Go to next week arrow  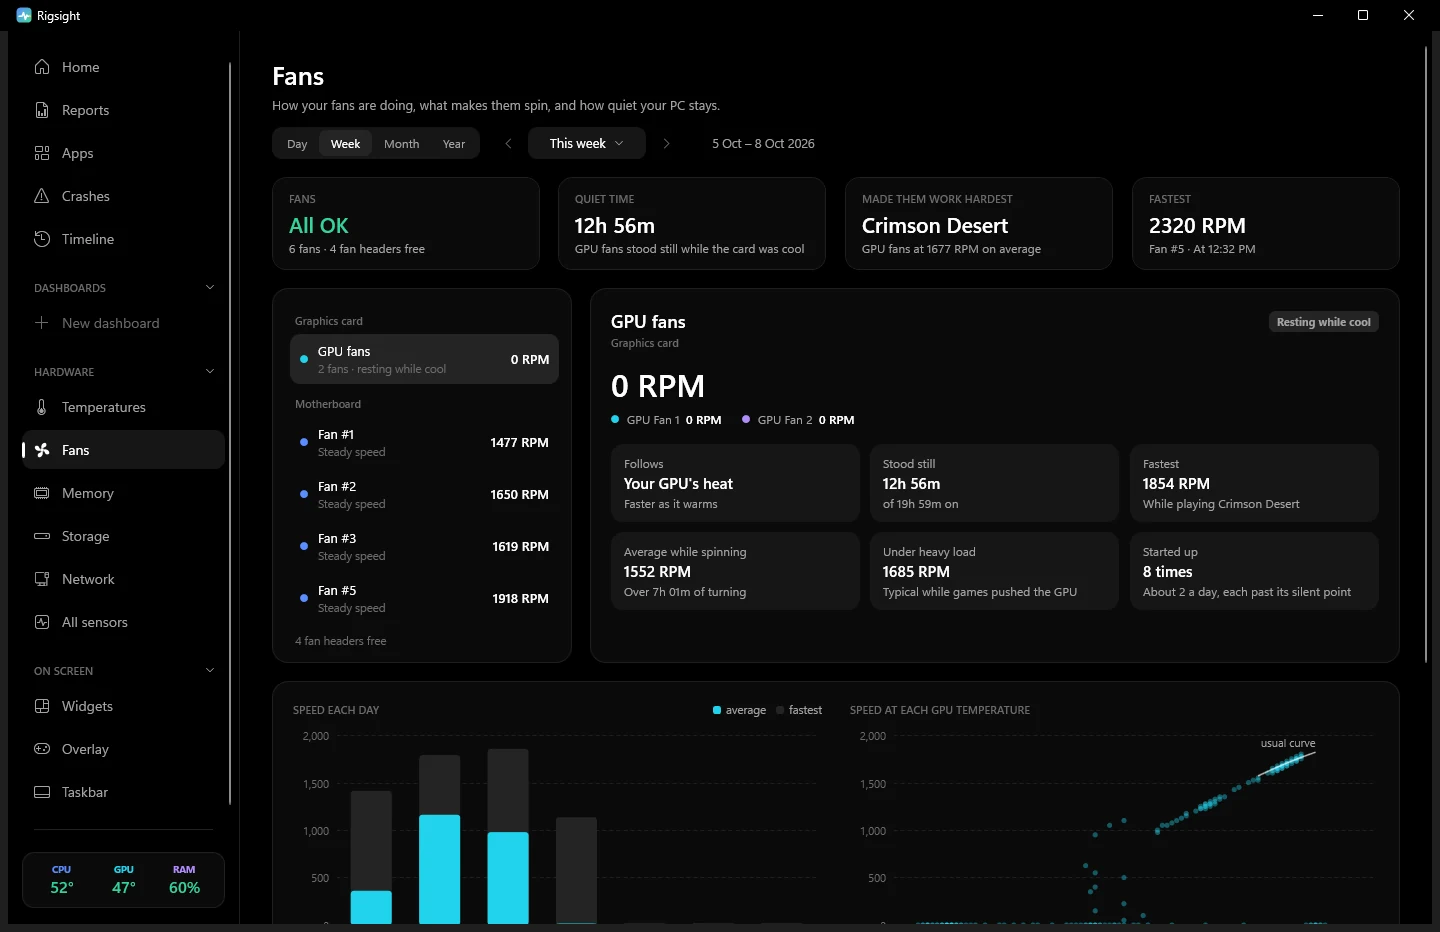(666, 143)
